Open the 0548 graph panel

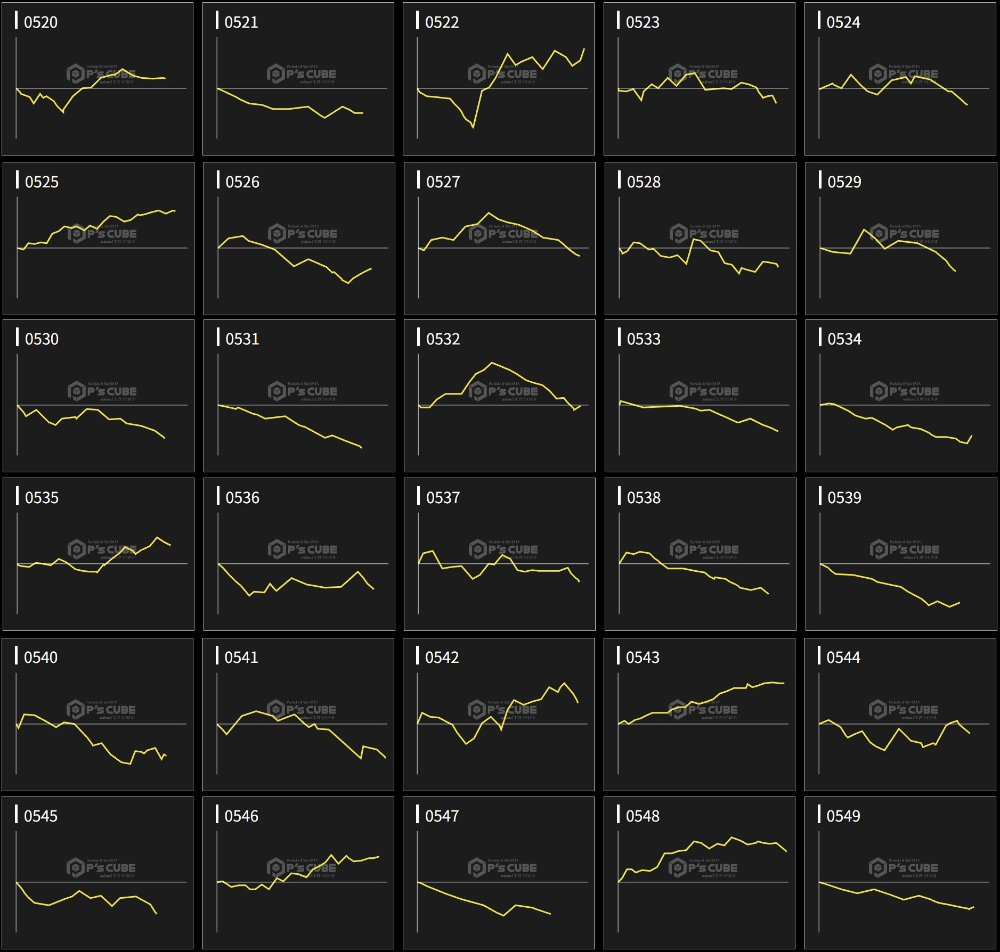click(x=699, y=872)
